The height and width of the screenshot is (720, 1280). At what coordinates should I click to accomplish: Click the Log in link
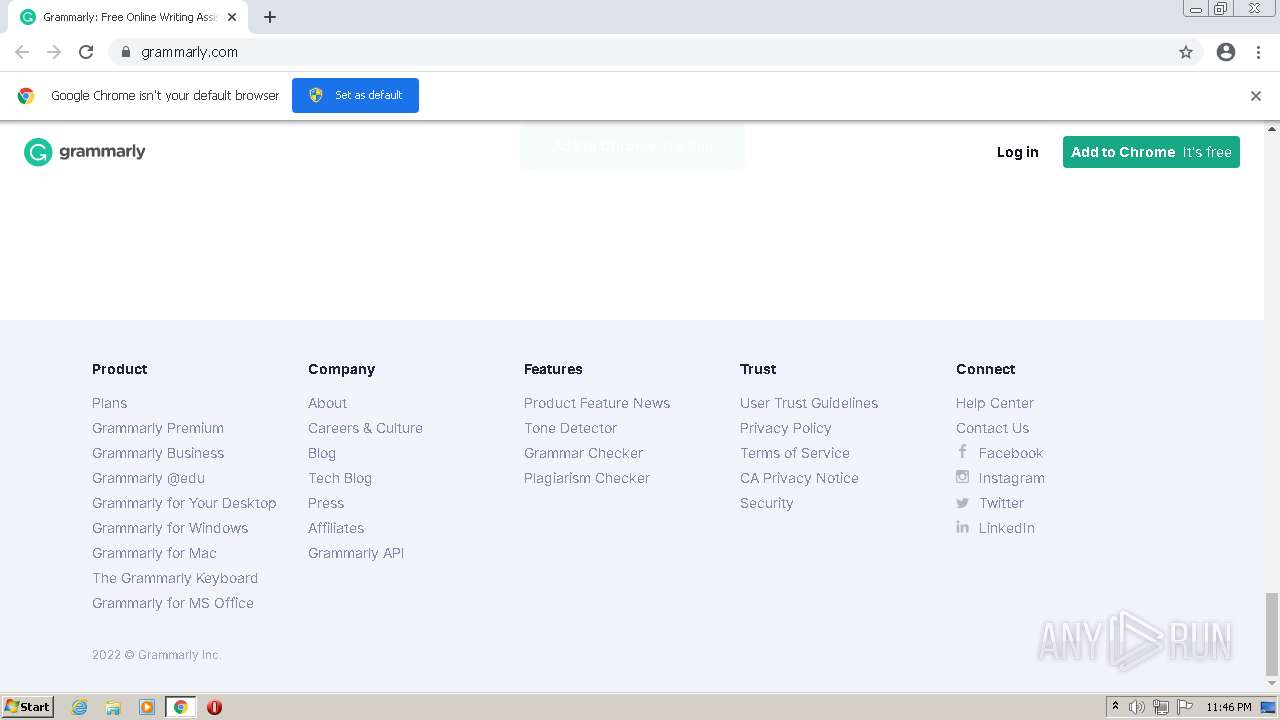coord(1017,152)
